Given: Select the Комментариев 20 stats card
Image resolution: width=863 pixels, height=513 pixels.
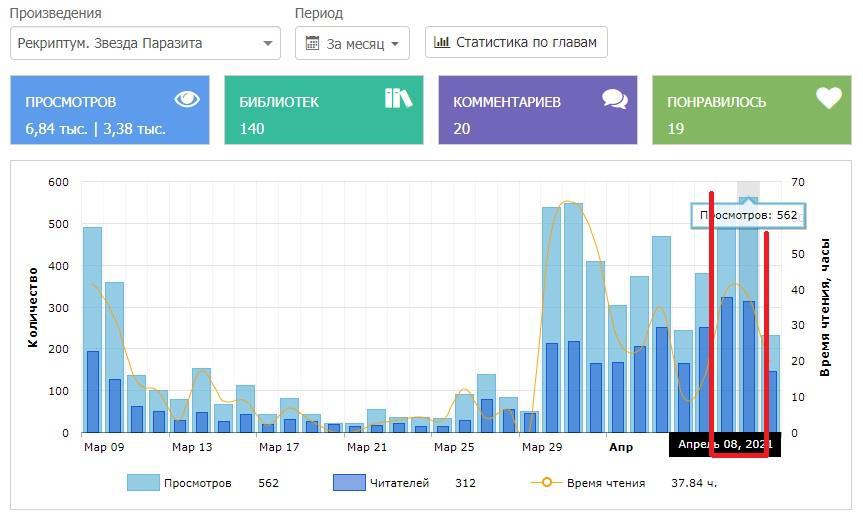Looking at the screenshot, I should [x=537, y=110].
